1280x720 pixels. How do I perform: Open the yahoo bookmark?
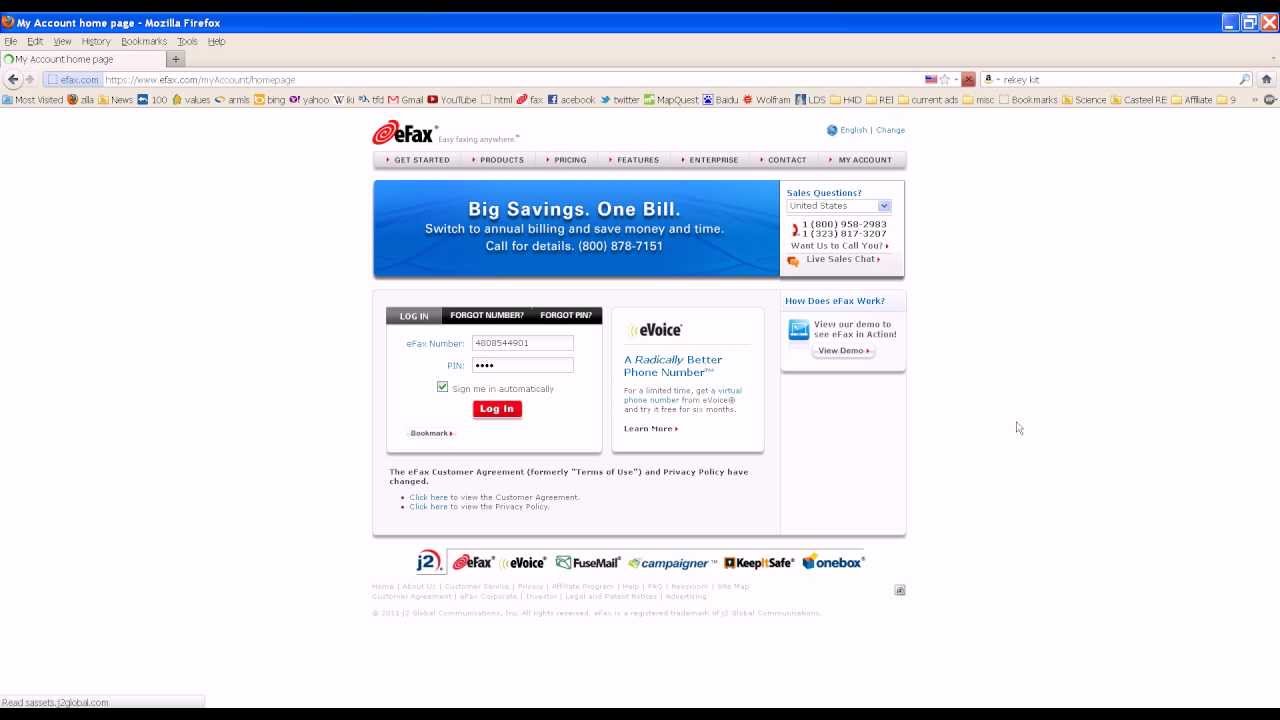[x=309, y=100]
